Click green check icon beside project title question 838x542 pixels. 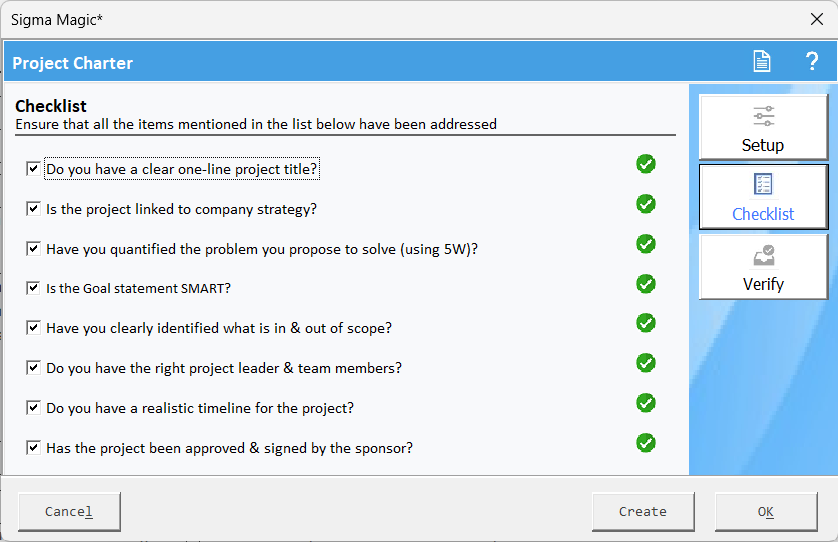[646, 164]
